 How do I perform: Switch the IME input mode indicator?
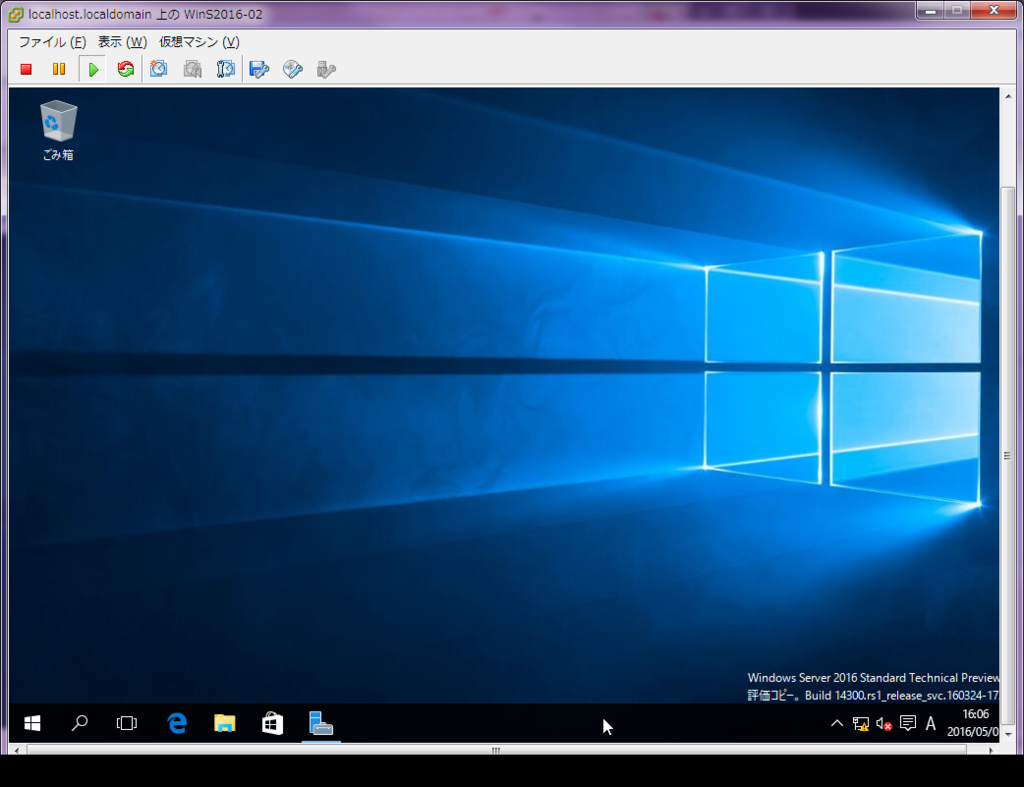tap(931, 723)
